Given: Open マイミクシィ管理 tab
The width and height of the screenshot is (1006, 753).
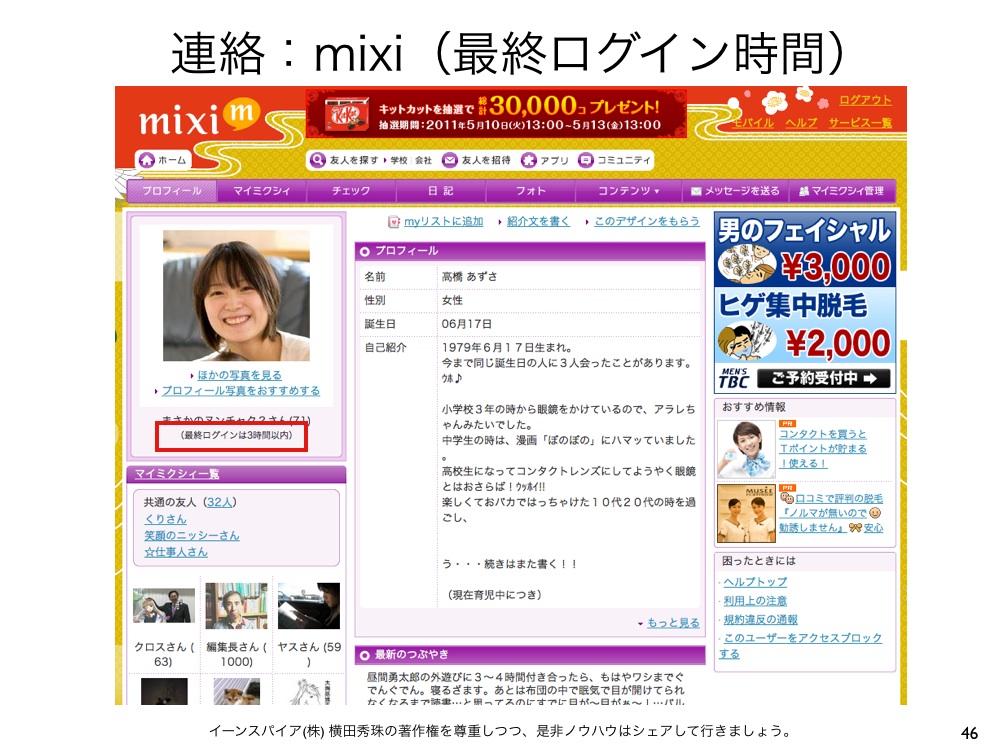Looking at the screenshot, I should 842,190.
